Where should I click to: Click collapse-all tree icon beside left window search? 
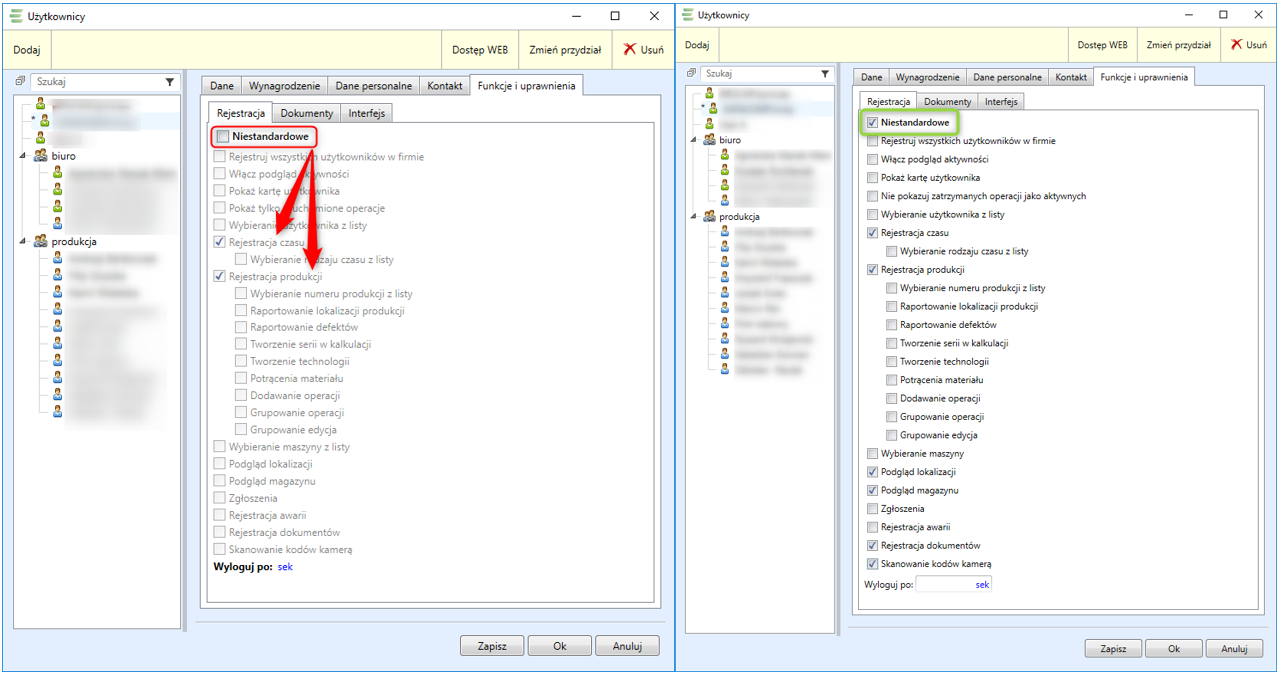tap(20, 82)
